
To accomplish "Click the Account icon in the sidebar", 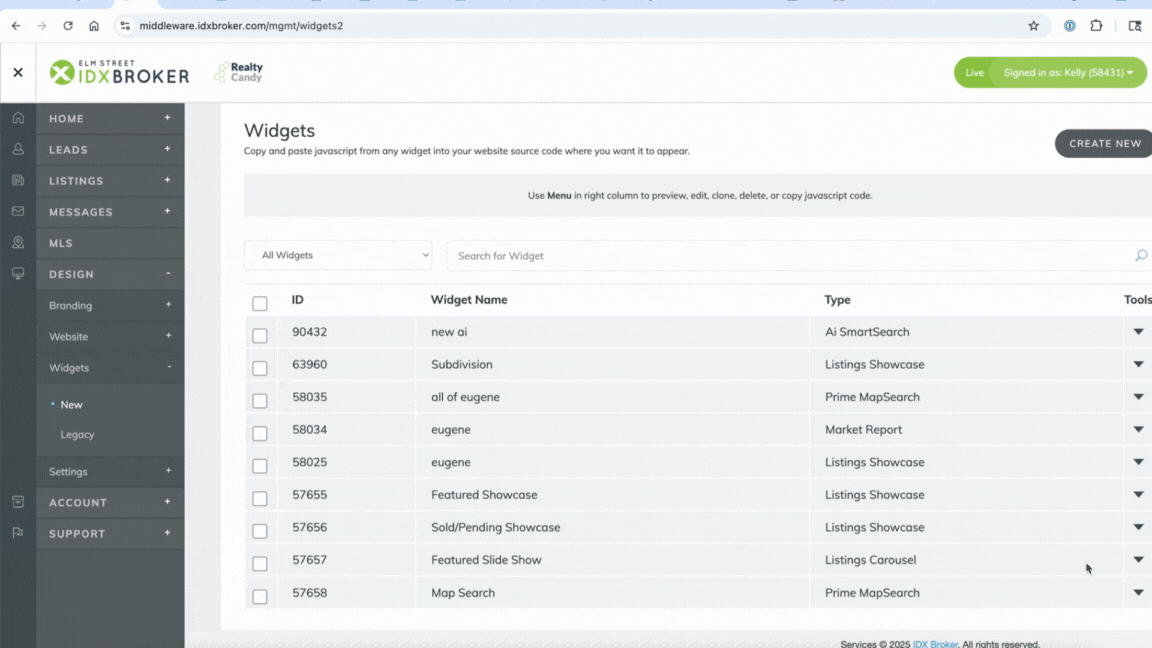I will 18,502.
